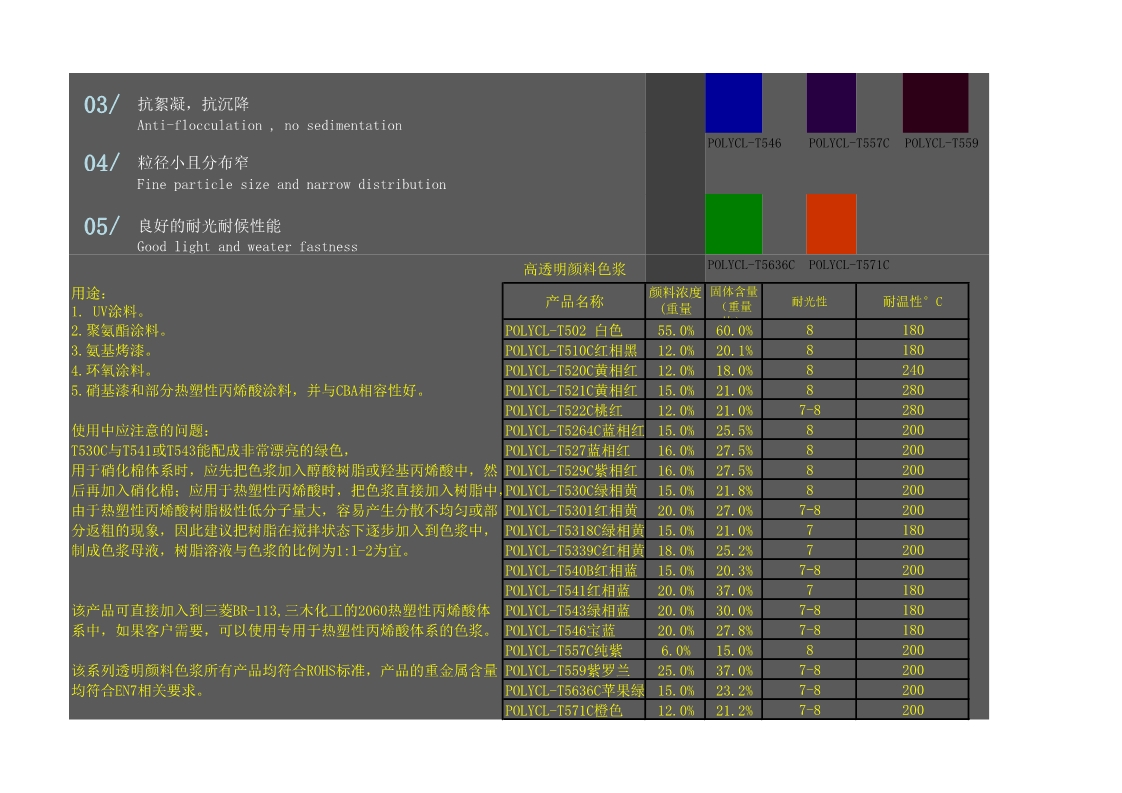Click the 用途： label text
The width and height of the screenshot is (1122, 793).
(88, 293)
